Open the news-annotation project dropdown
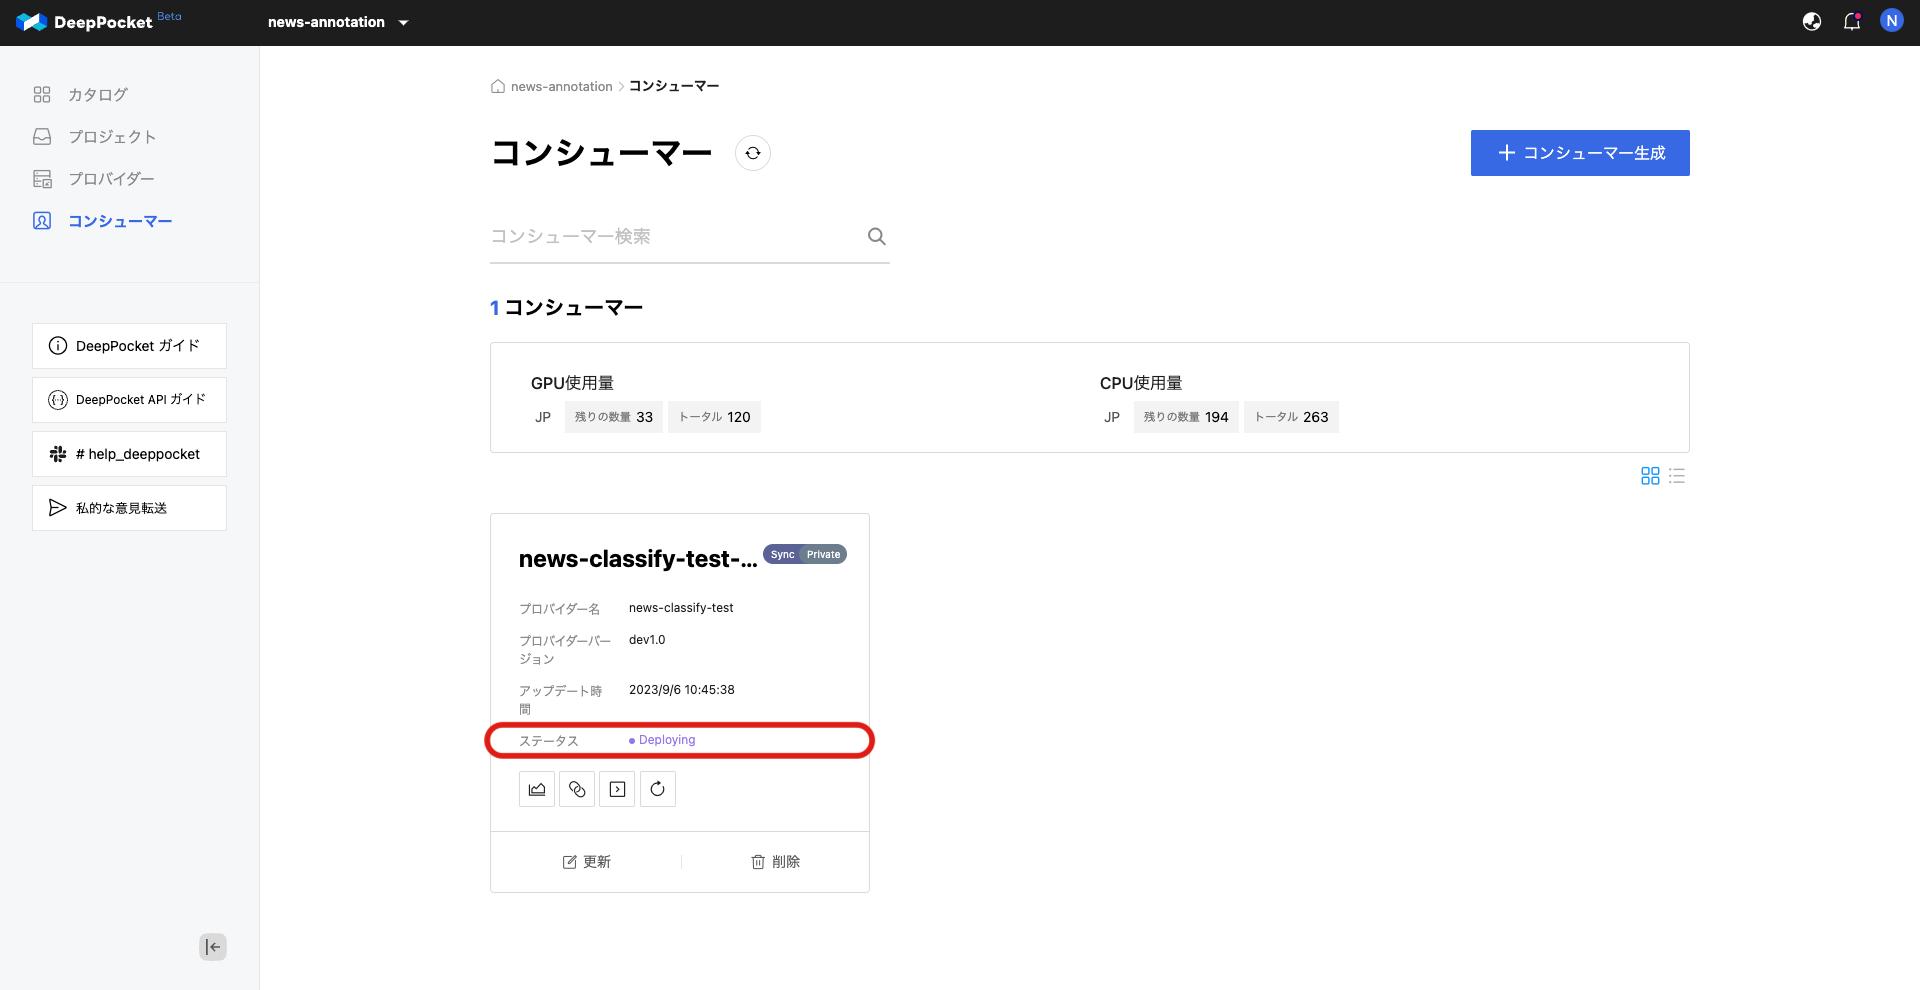This screenshot has width=1920, height=990. 338,22
